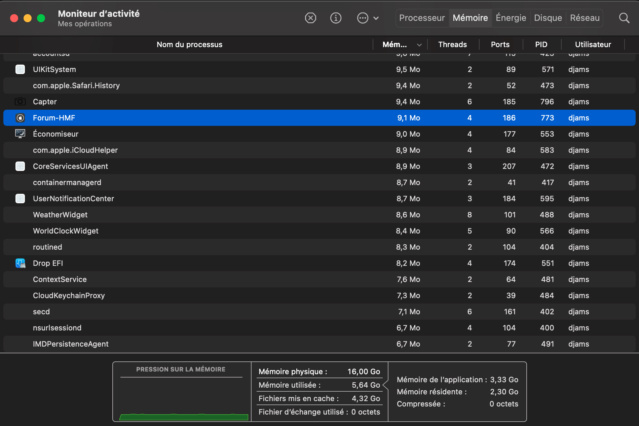The height and width of the screenshot is (426, 639).
Task: Click the UIKitSystem process icon
Action: [20, 69]
